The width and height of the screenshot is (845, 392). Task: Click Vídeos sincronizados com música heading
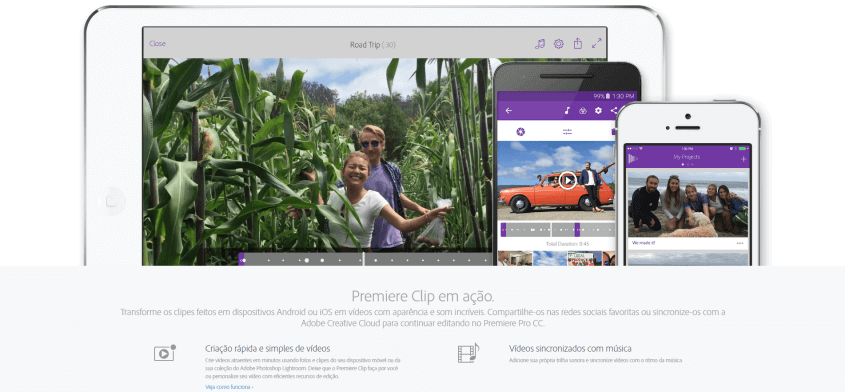tap(570, 349)
